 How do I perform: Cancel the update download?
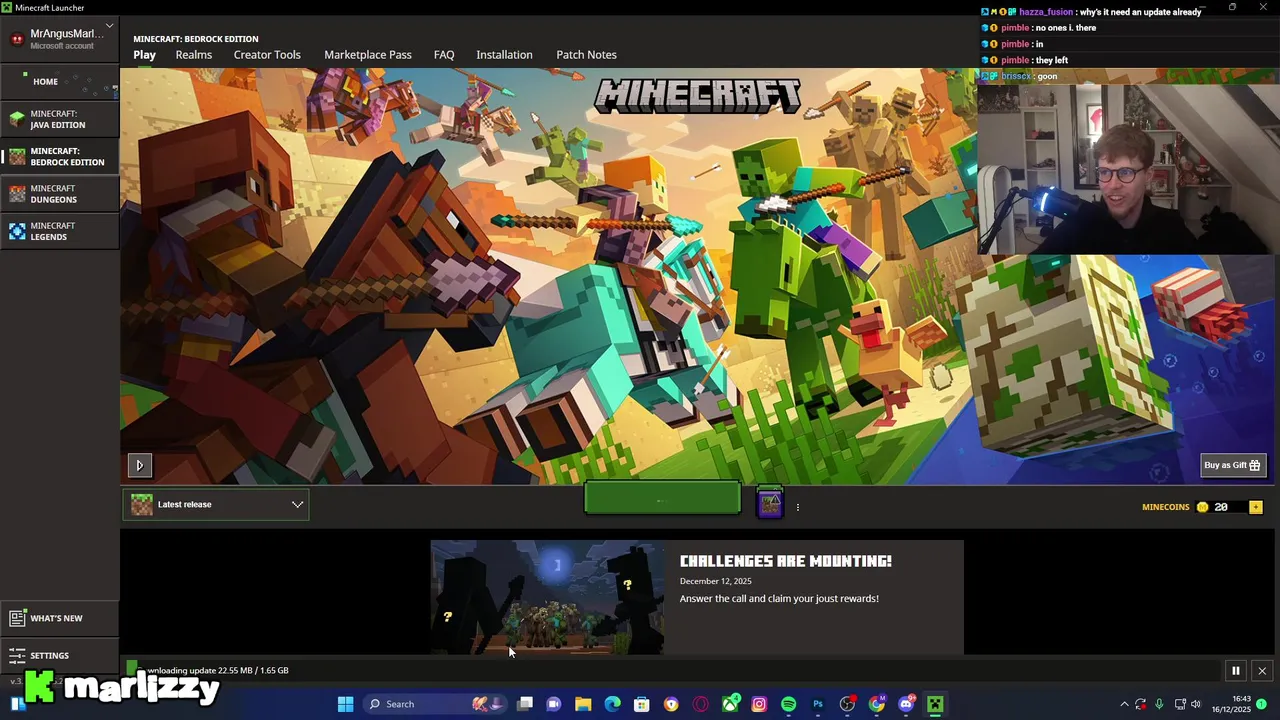click(1262, 671)
